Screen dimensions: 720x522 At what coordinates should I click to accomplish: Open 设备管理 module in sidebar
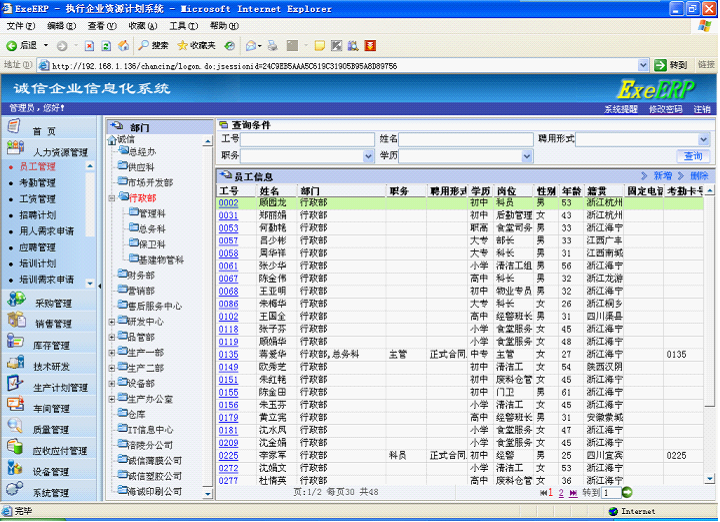click(x=51, y=472)
